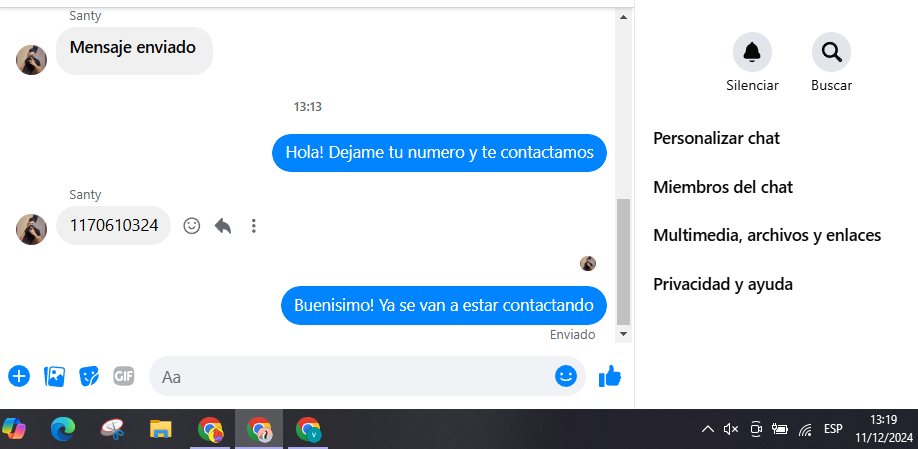The image size is (918, 449).
Task: Click Santy's avatar beside the phone number
Action: point(32,229)
